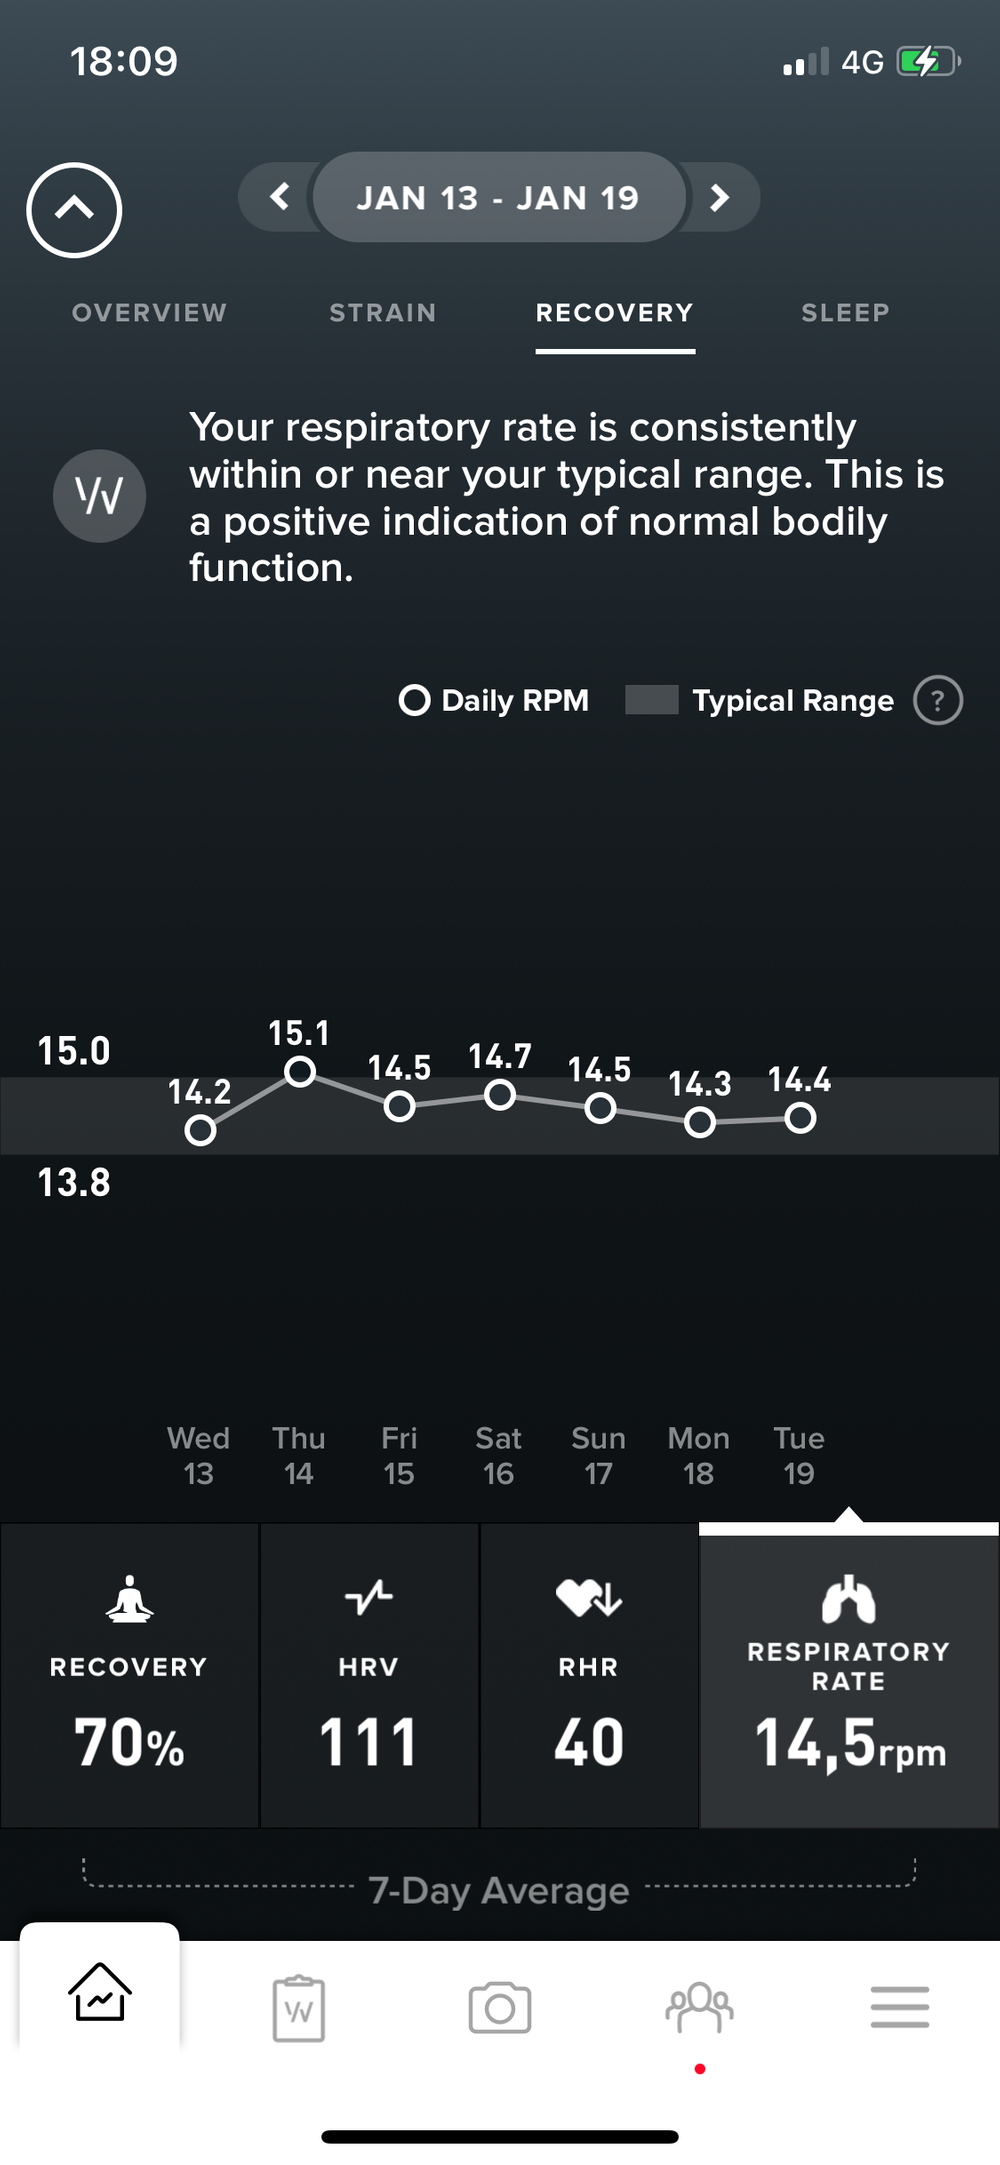Select the RHR heart metric tile
1000x2165 pixels.
pos(589,1675)
